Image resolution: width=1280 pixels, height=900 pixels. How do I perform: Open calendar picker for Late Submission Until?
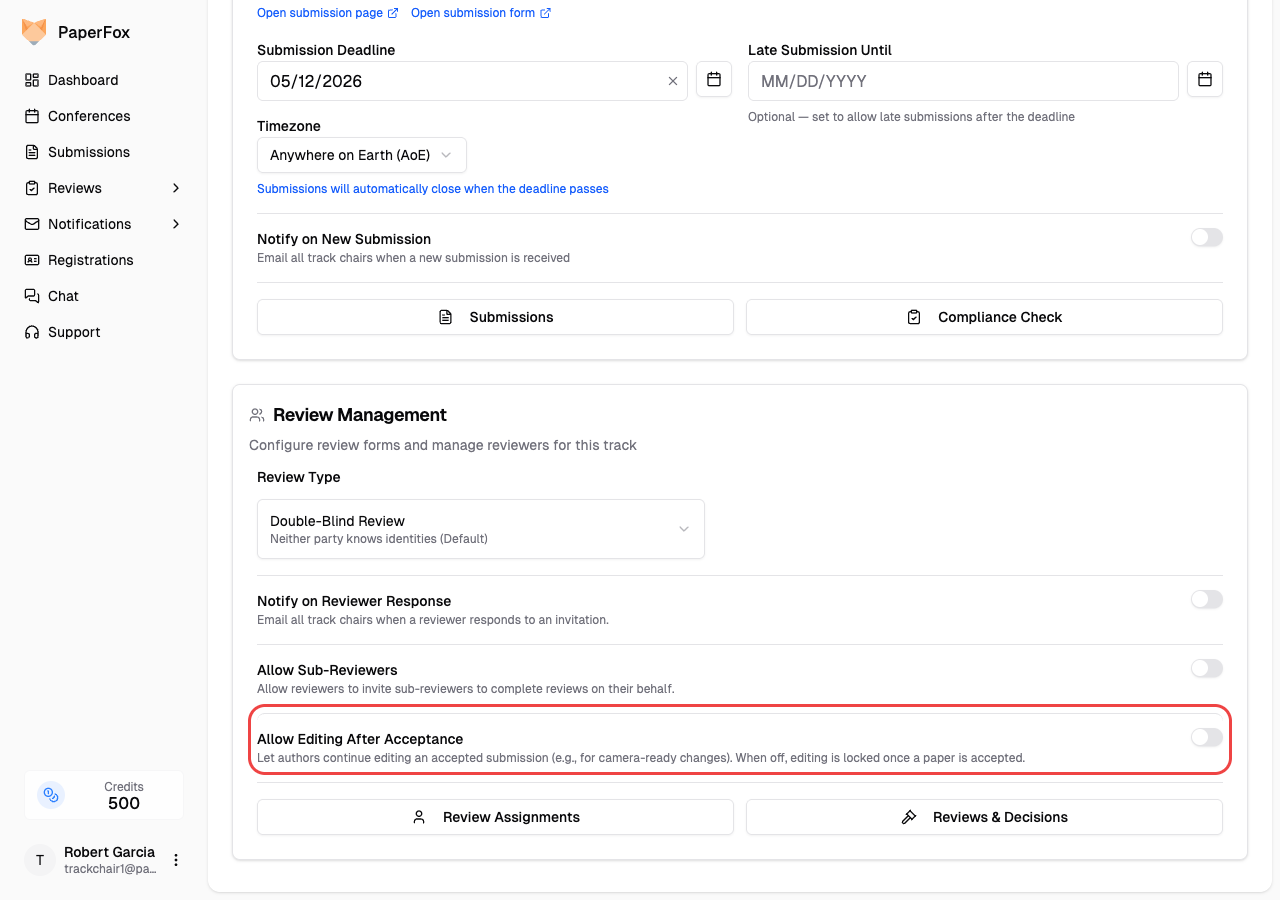pyautogui.click(x=1205, y=80)
